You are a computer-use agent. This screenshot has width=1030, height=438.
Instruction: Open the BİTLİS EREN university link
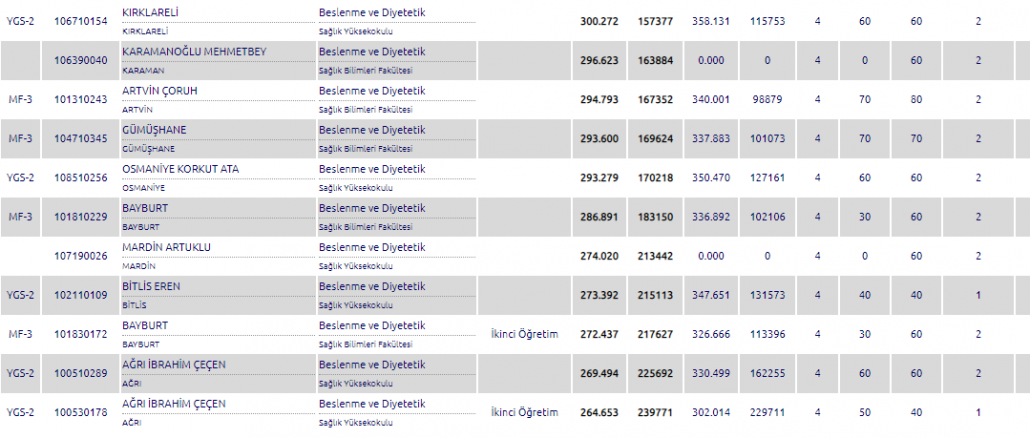153,286
